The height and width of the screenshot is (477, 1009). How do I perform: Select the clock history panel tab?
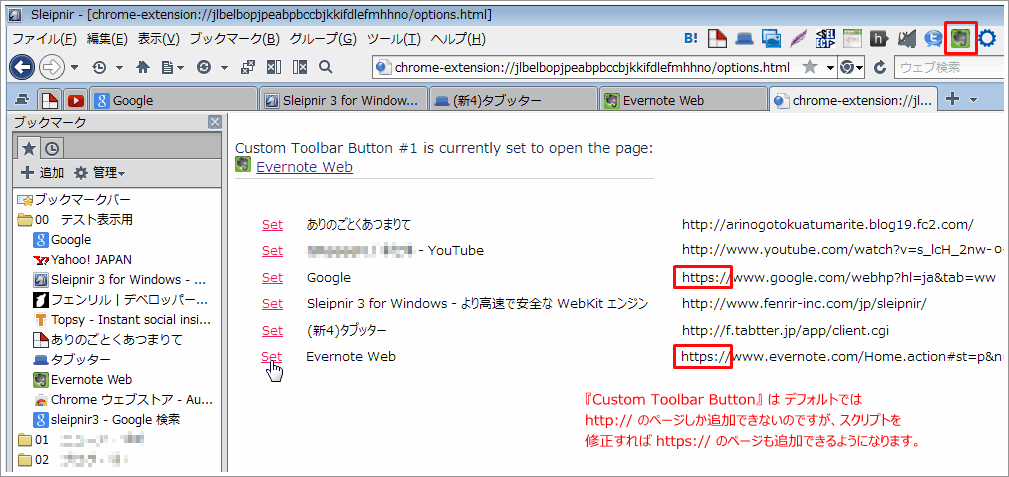pyautogui.click(x=52, y=149)
